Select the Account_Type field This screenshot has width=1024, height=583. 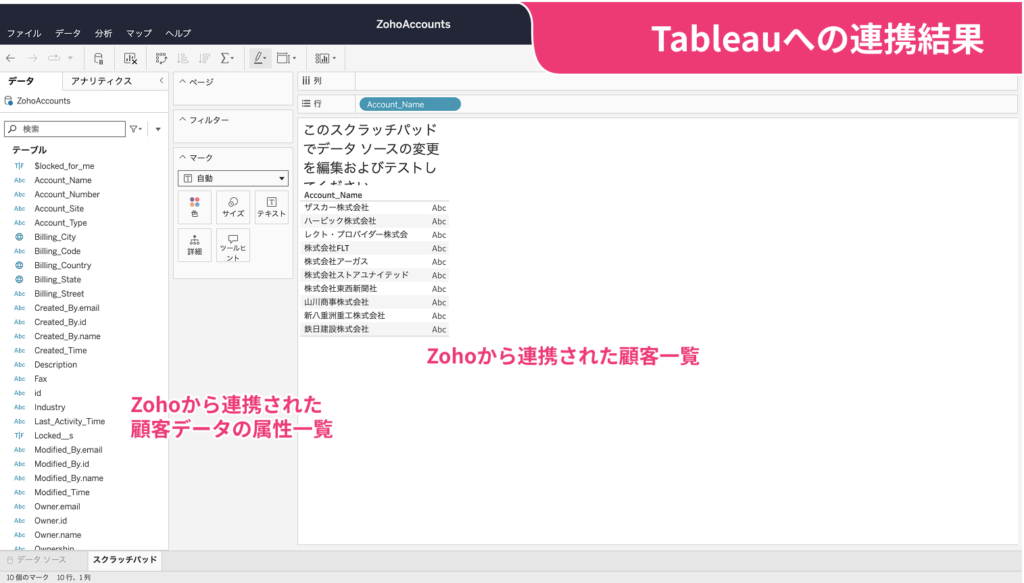pos(60,223)
